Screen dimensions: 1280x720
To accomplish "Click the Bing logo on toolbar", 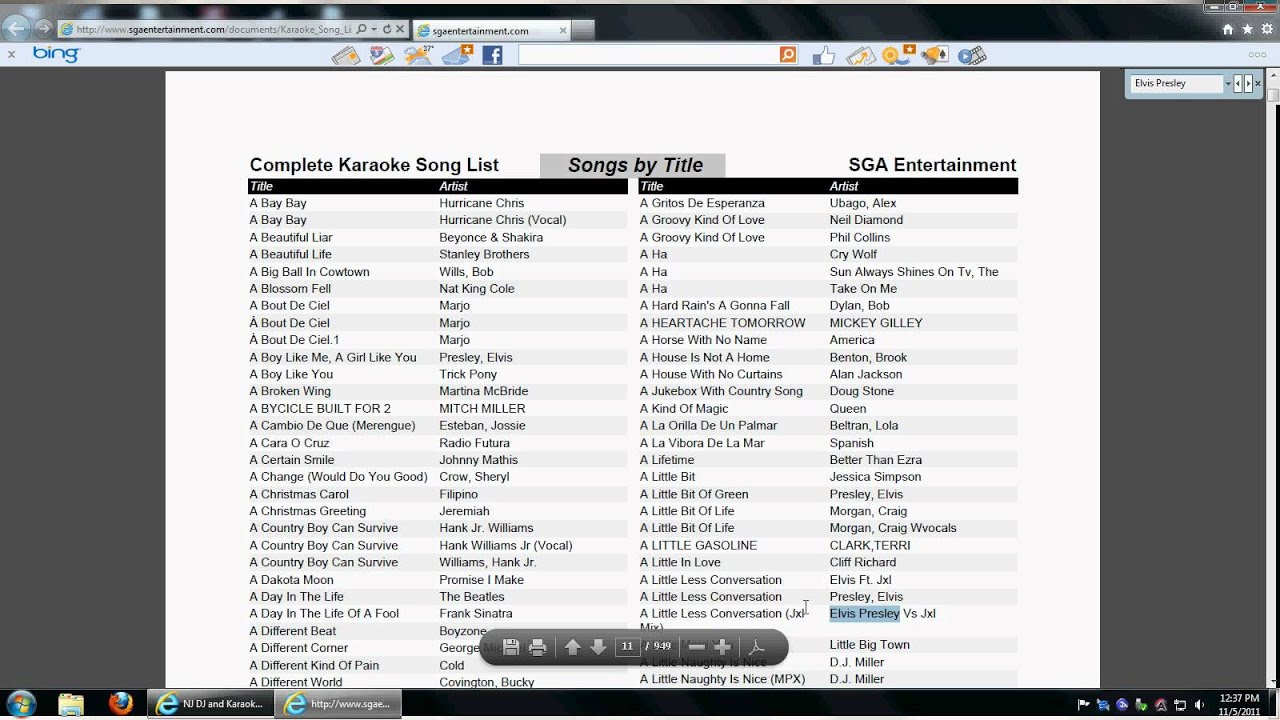I will click(56, 54).
